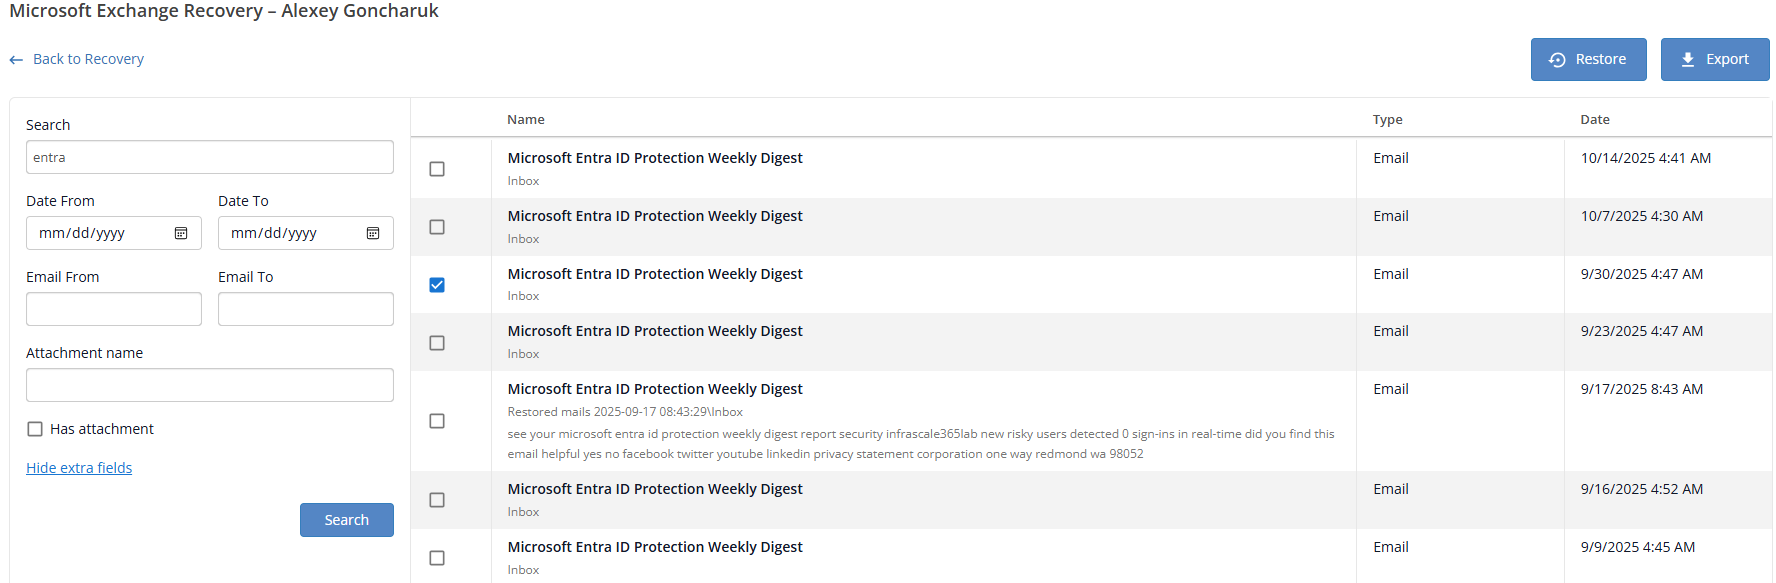The width and height of the screenshot is (1776, 583).
Task: Click the Restore button
Action: tap(1588, 60)
